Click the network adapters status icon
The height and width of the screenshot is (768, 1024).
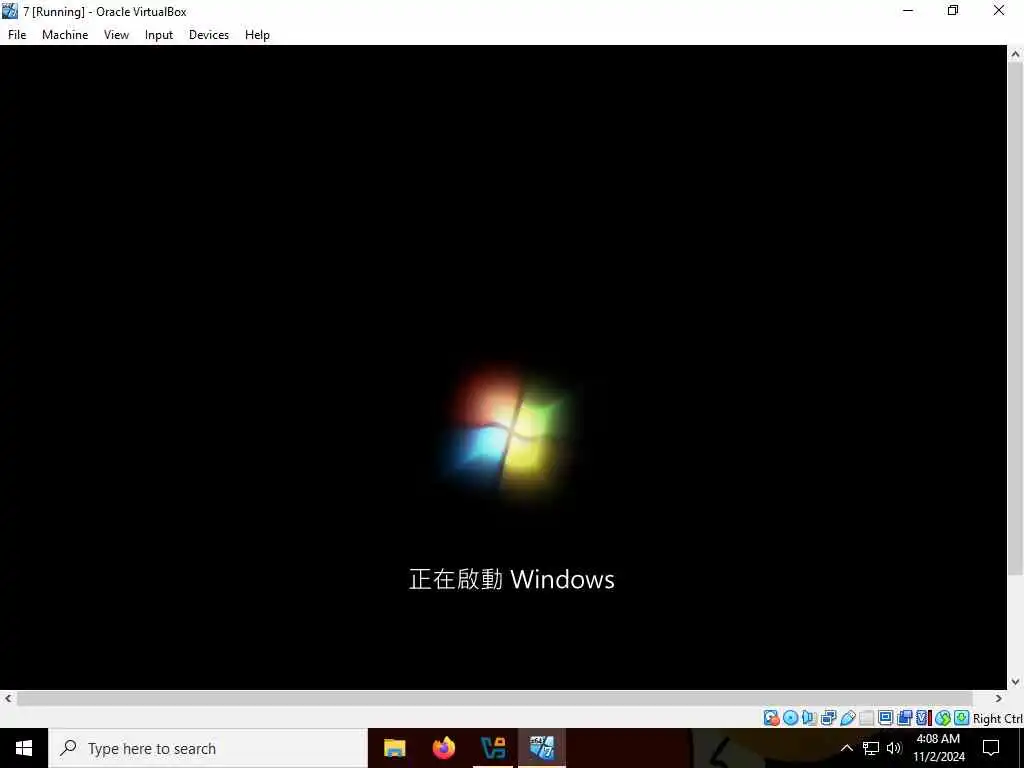pyautogui.click(x=829, y=718)
